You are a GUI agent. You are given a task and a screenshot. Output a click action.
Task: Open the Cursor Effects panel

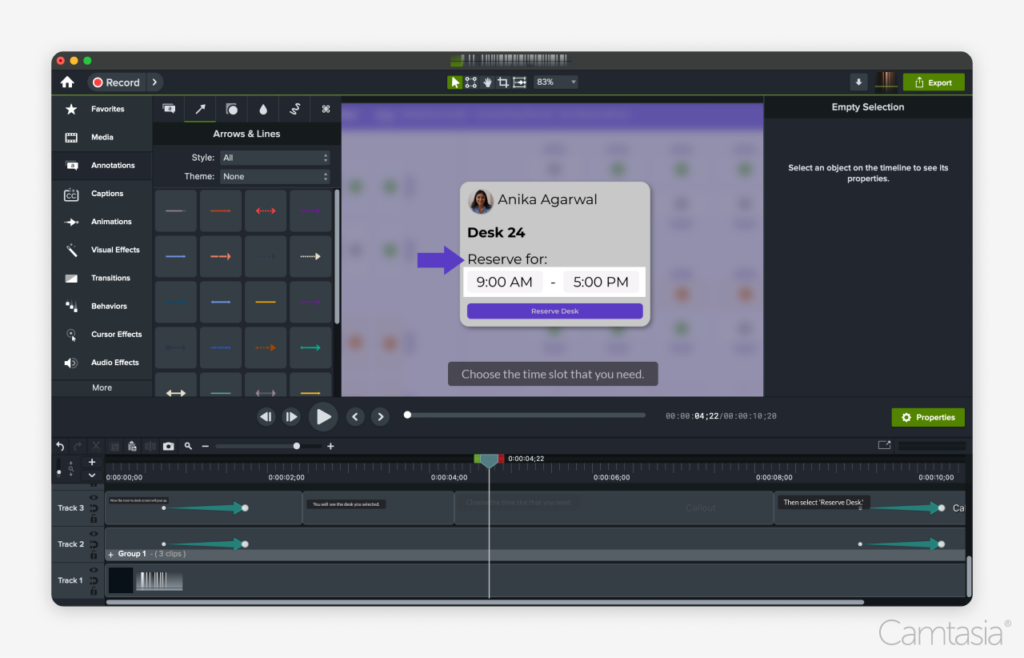[x=102, y=334]
